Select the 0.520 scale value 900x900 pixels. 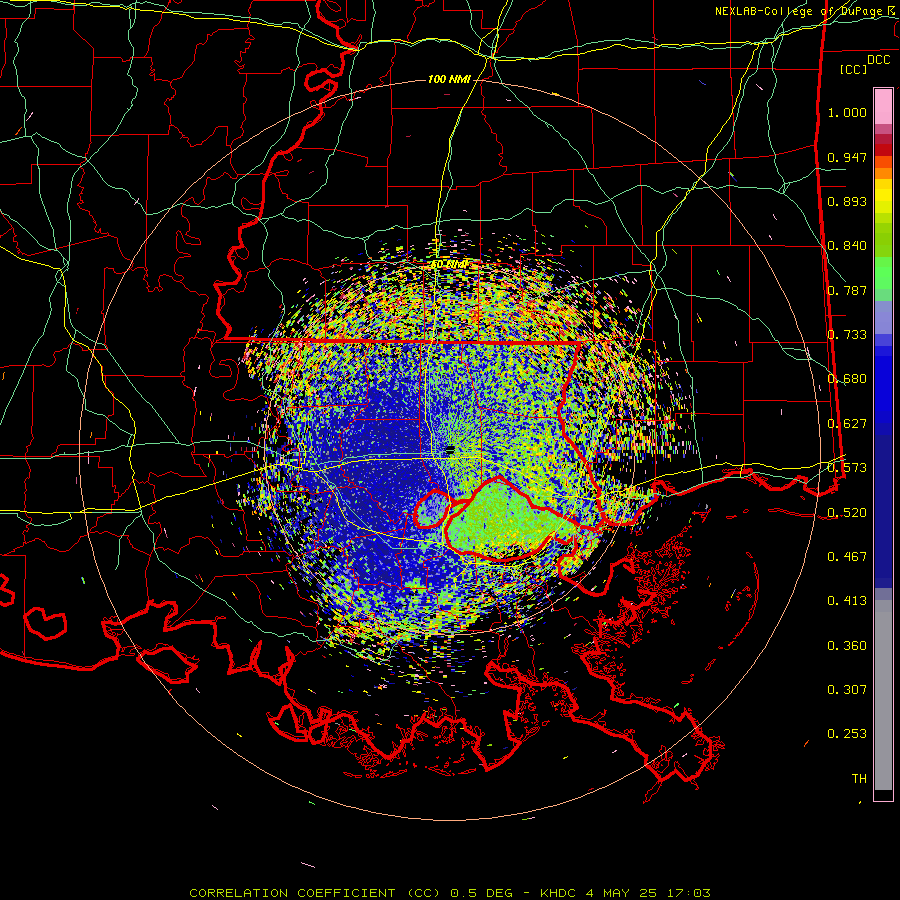point(847,512)
